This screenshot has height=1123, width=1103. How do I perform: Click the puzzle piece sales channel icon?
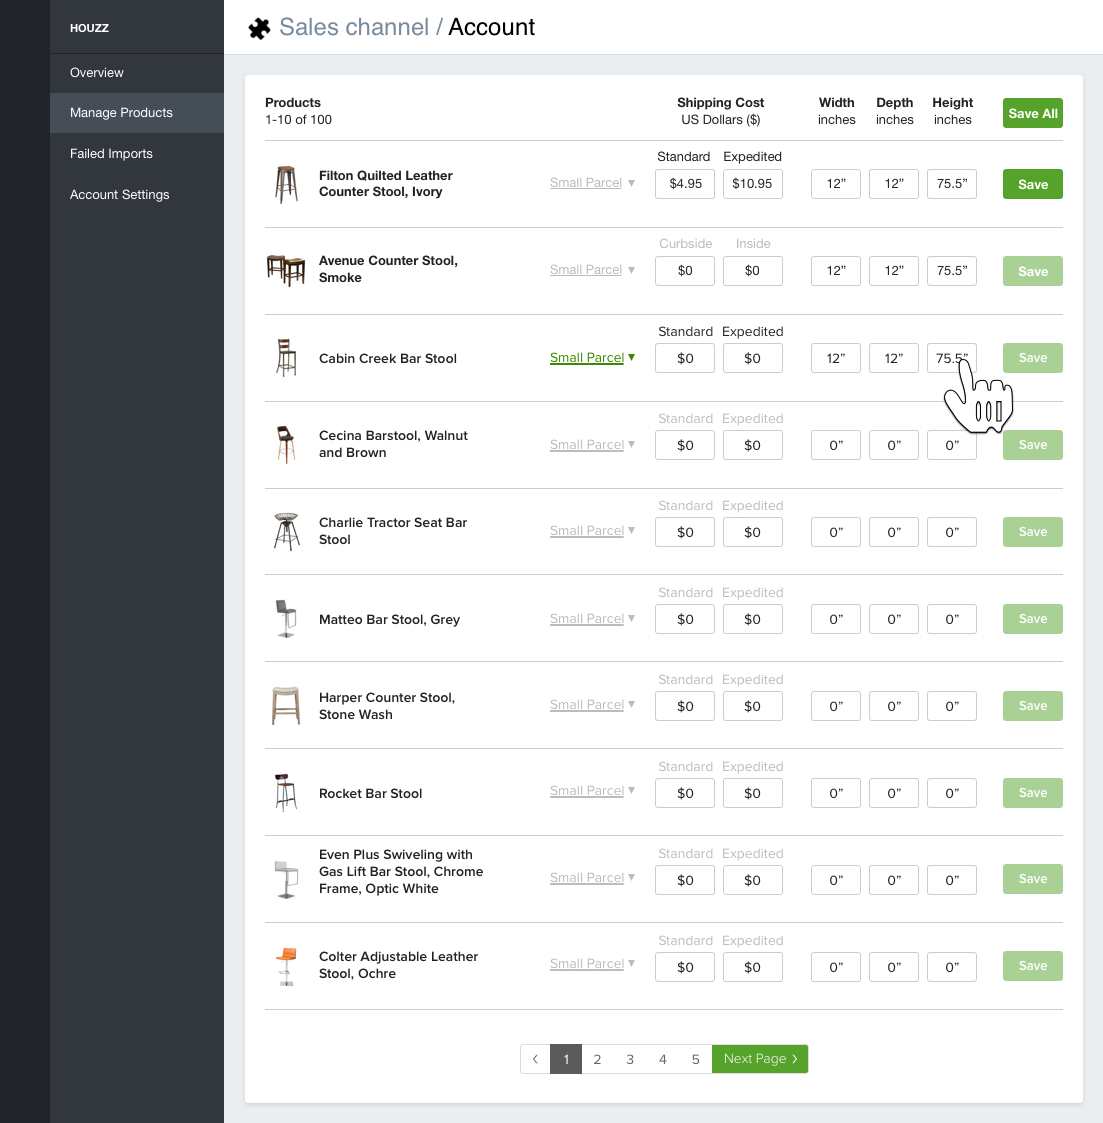[259, 28]
